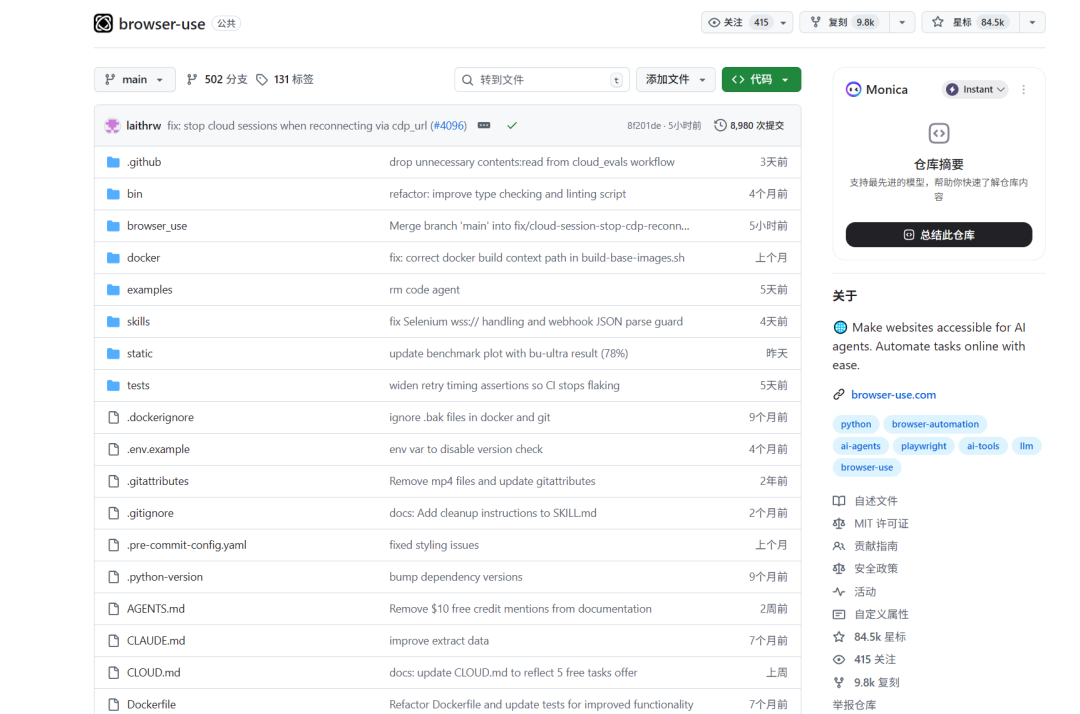Open Monica panel three-dot menu
1080x714 pixels.
click(1024, 90)
